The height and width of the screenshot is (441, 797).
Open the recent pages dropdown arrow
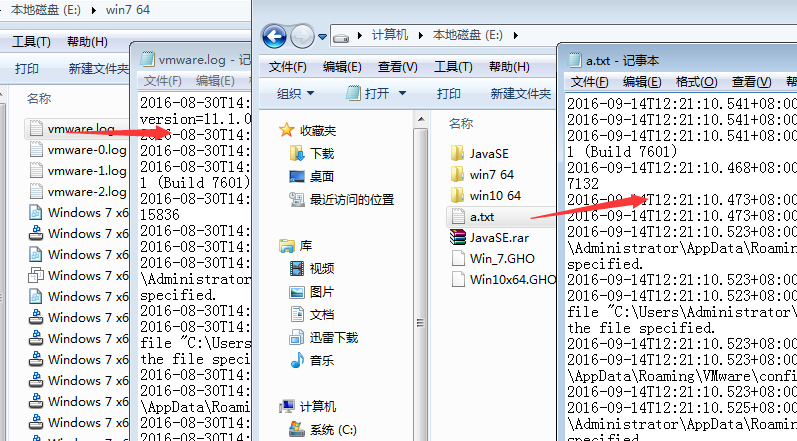click(x=322, y=37)
